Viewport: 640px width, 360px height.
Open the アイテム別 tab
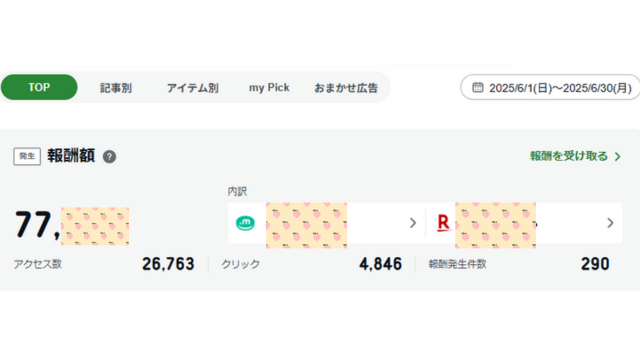pyautogui.click(x=193, y=88)
